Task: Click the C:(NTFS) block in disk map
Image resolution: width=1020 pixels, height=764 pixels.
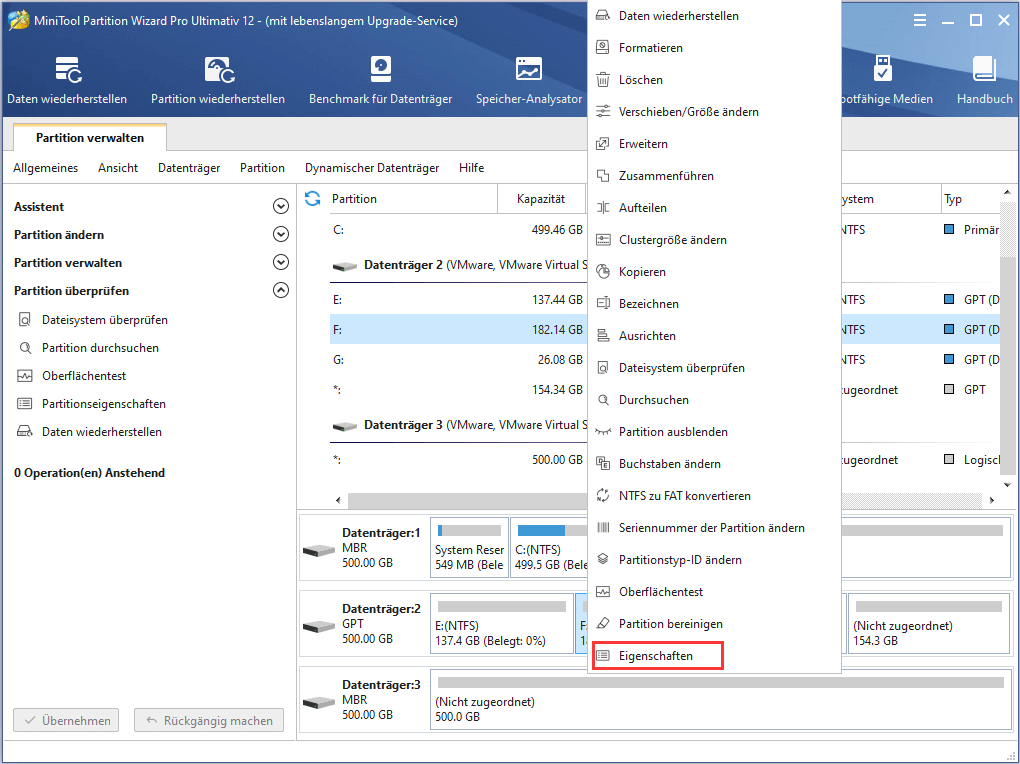Action: click(x=550, y=547)
